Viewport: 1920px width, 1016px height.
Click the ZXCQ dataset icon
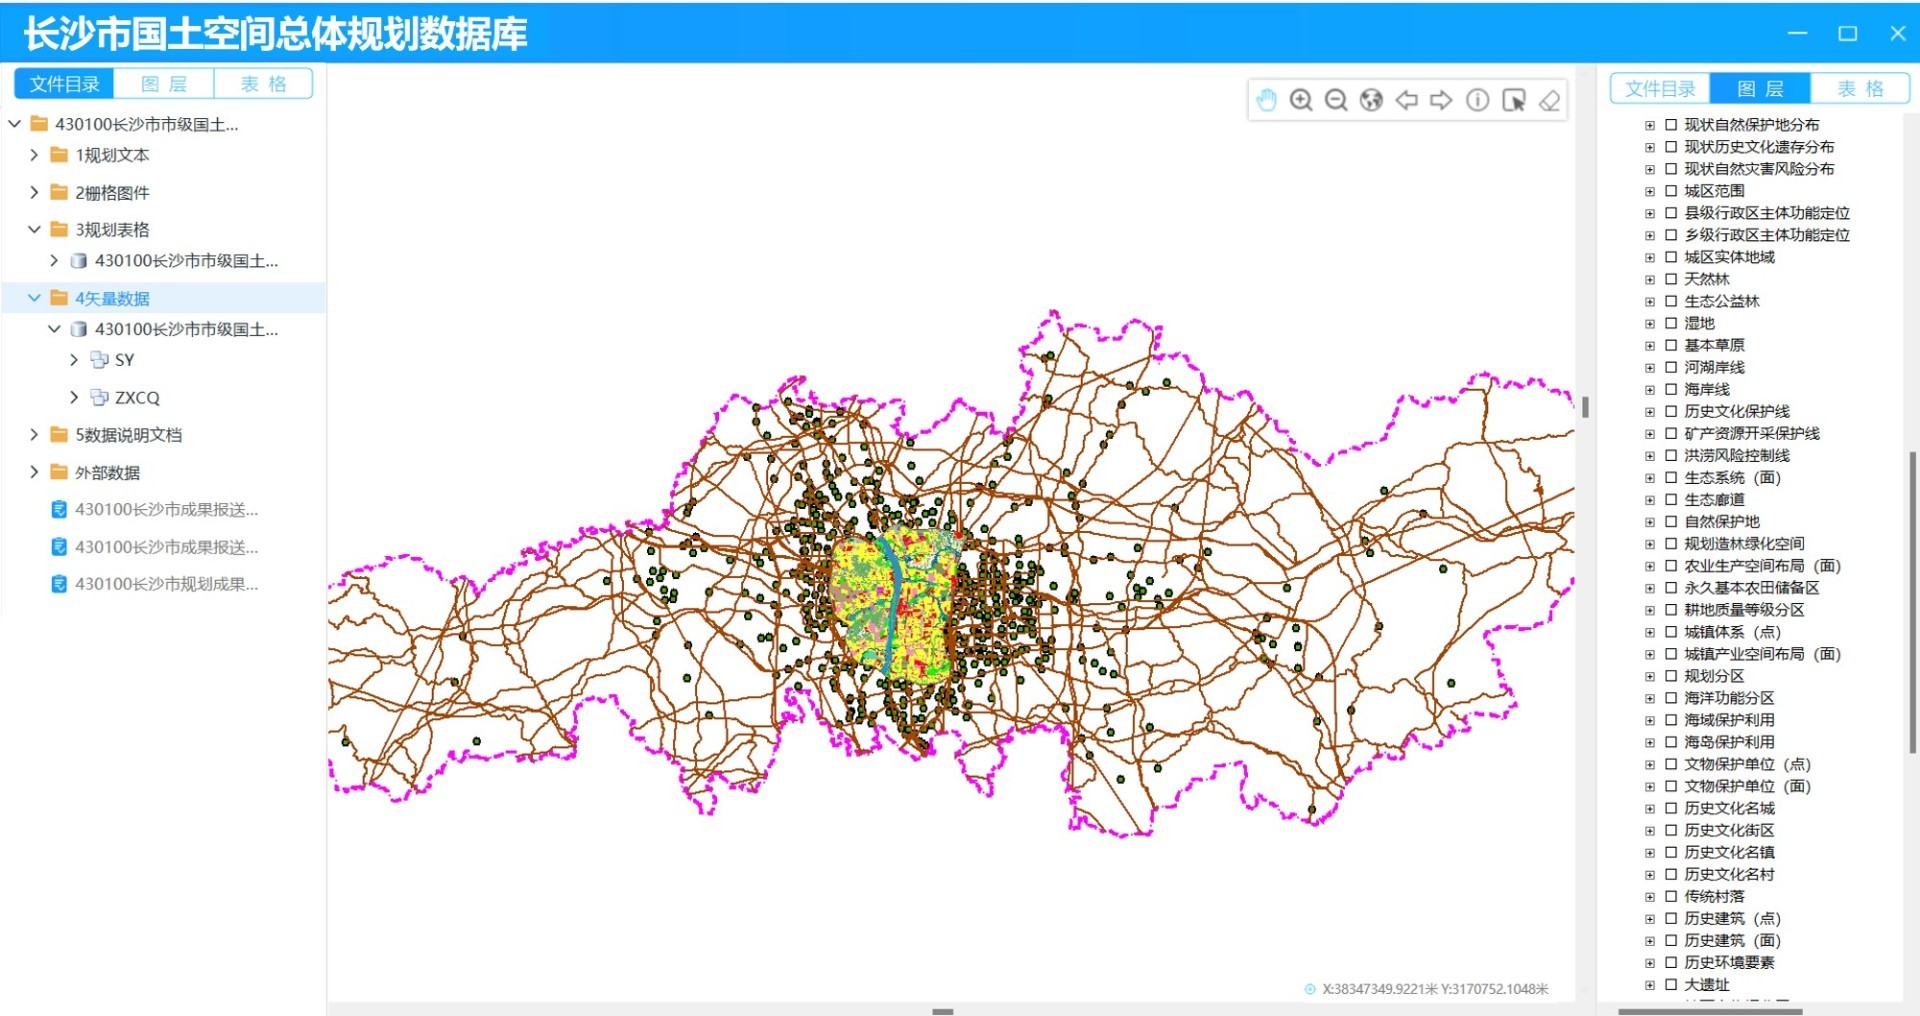click(99, 397)
